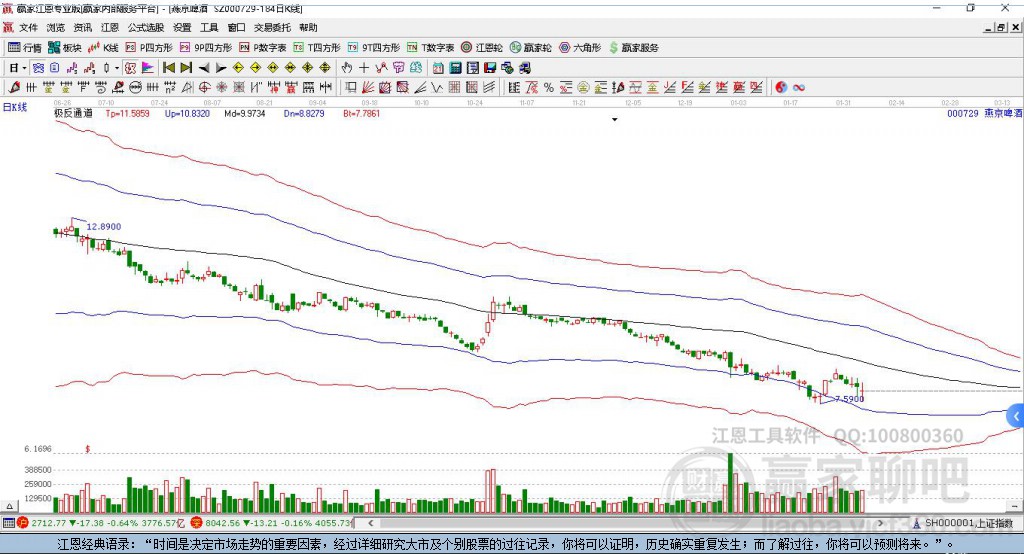This screenshot has width=1024, height=554.
Task: Open the 公式选股 menu
Action: 146,27
